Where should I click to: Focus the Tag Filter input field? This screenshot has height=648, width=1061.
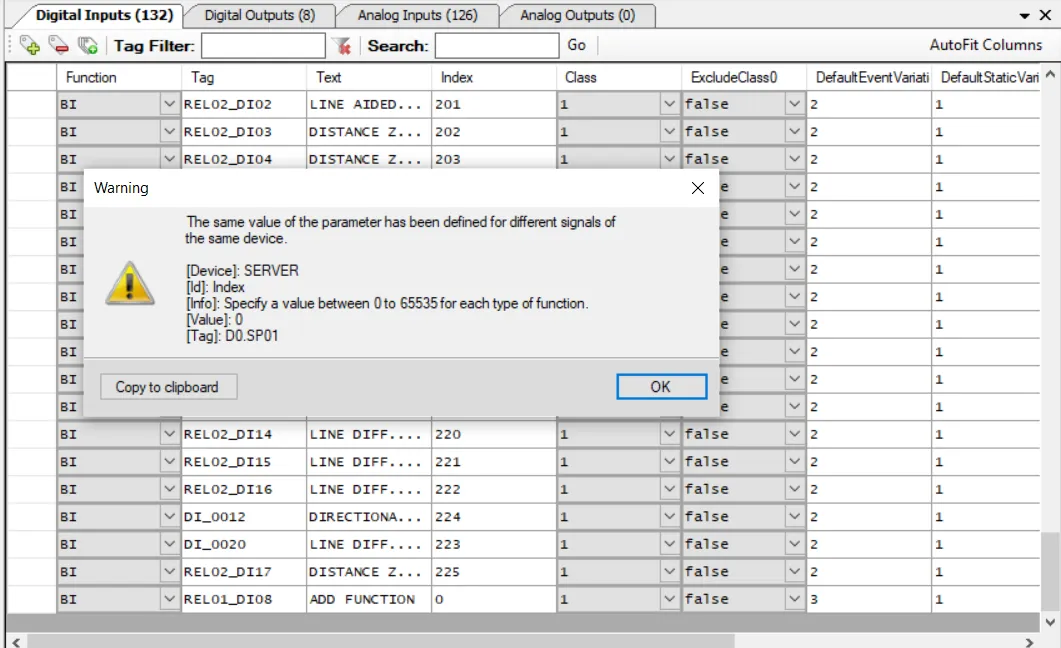[263, 46]
